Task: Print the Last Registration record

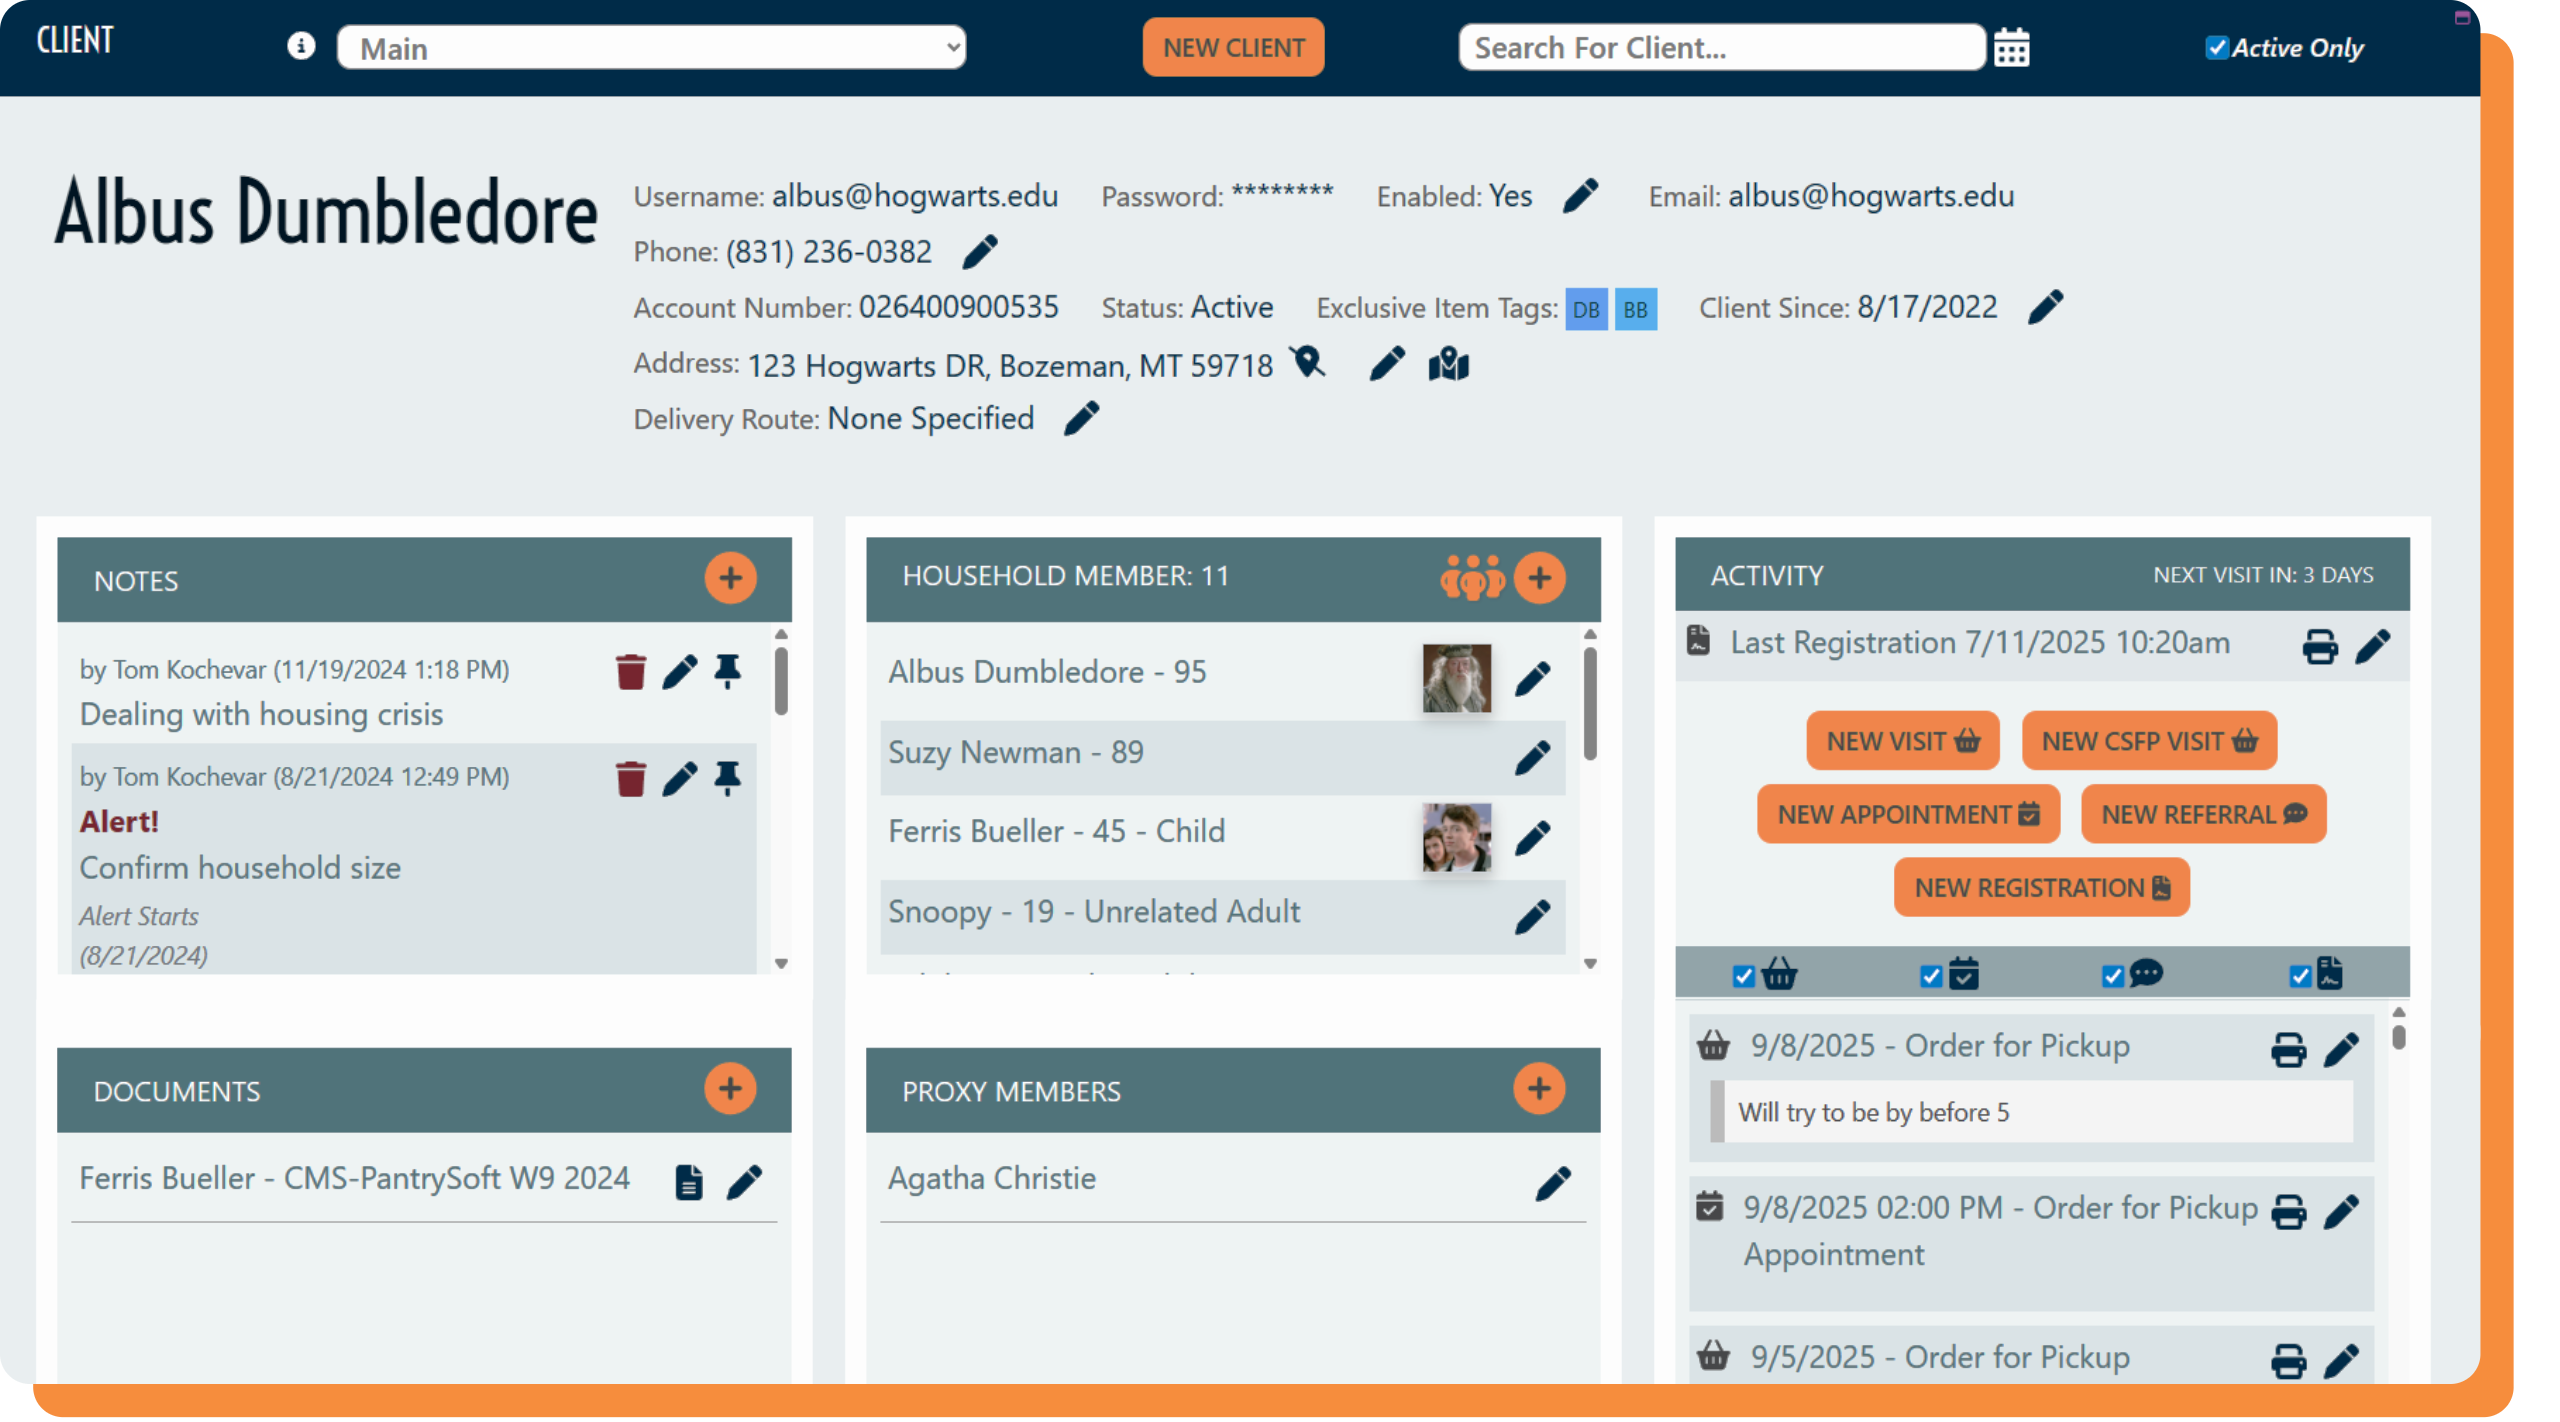Action: click(2319, 646)
